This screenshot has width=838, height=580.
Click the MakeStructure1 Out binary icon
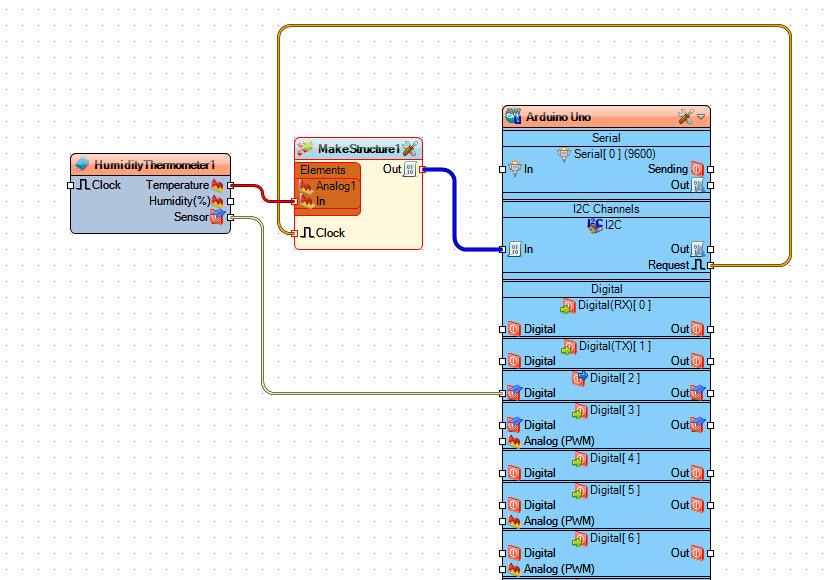tap(410, 169)
